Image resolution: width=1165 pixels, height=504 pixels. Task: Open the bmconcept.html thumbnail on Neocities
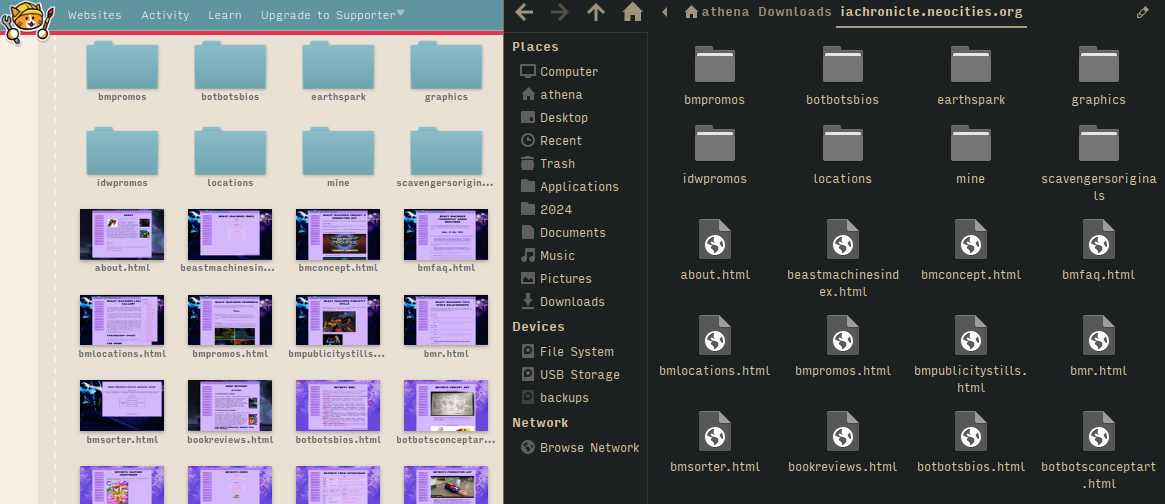click(338, 235)
